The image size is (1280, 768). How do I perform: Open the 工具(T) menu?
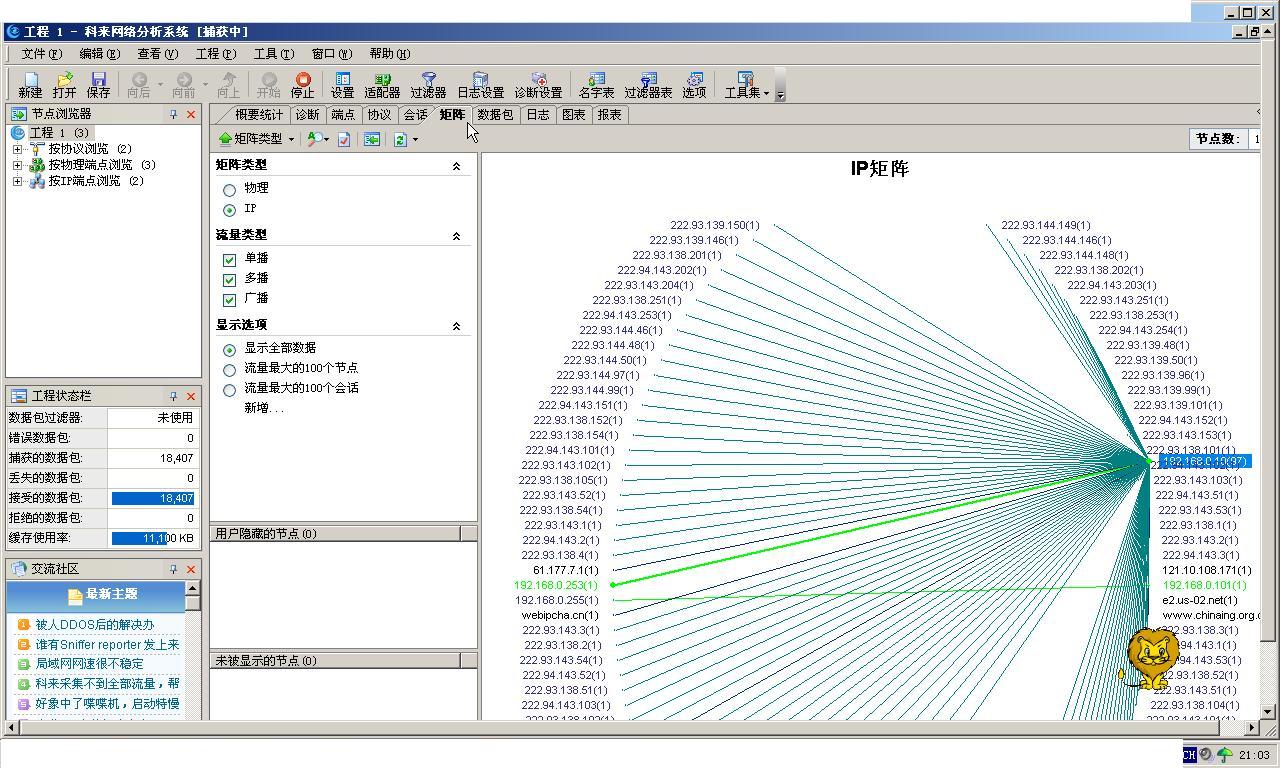[273, 54]
